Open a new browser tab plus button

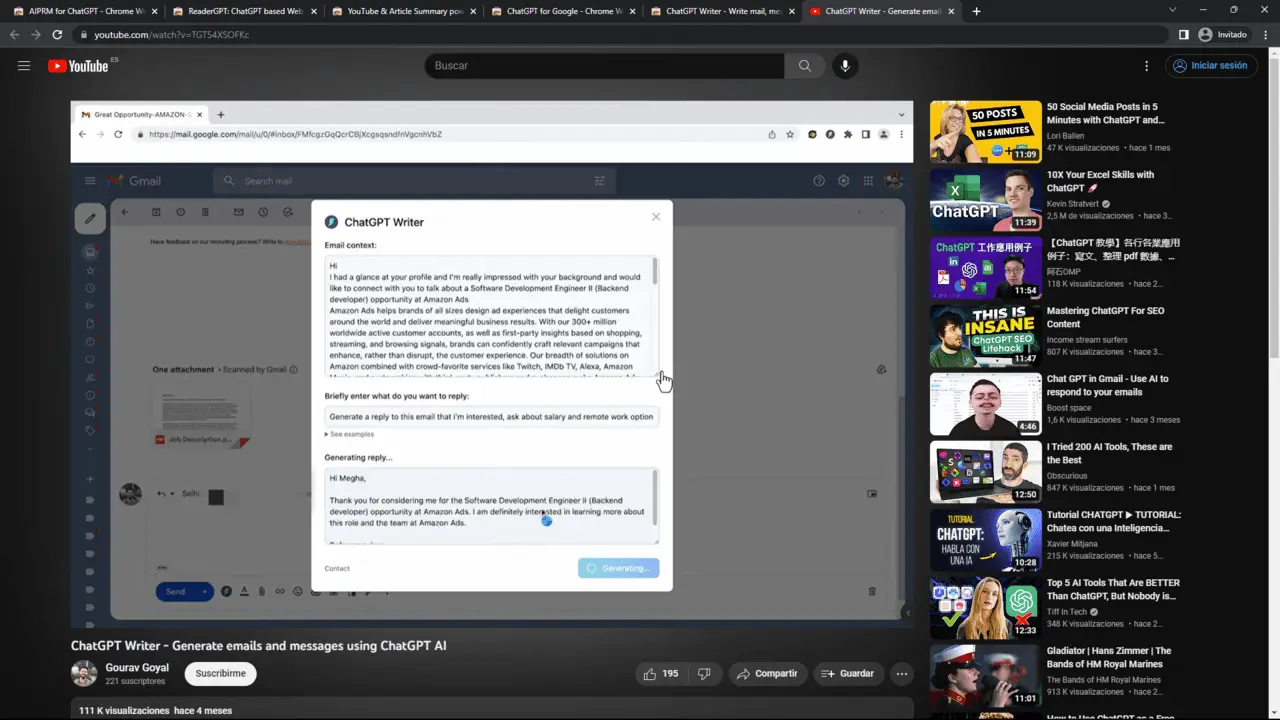[976, 11]
